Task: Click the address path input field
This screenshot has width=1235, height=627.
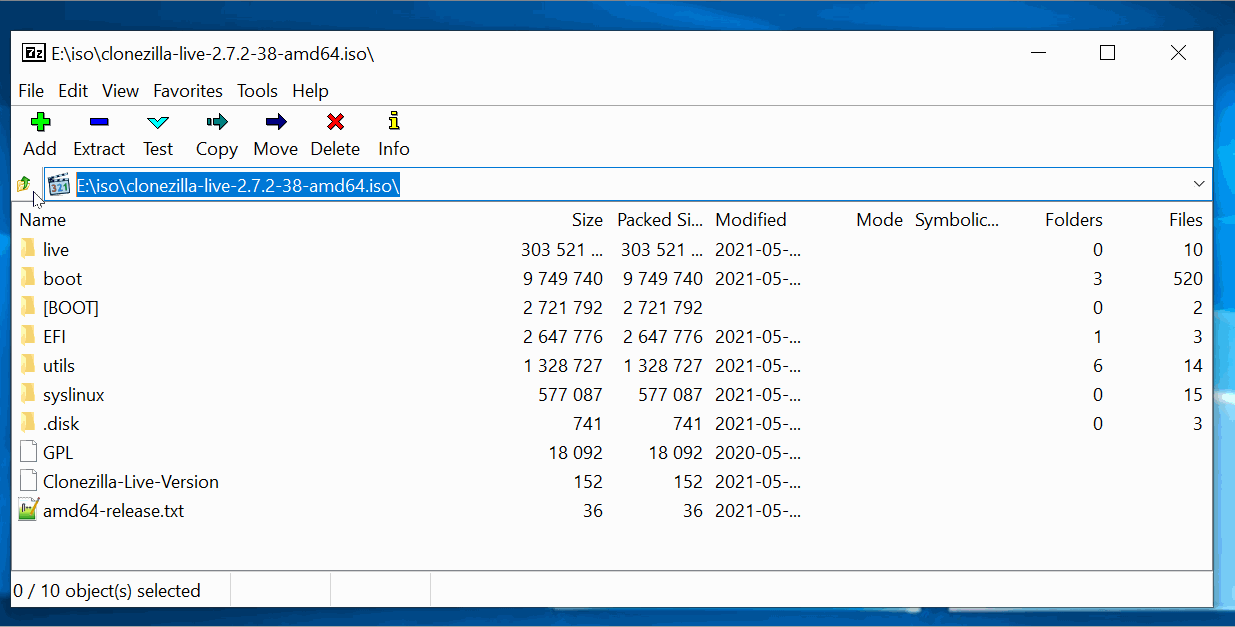Action: (x=630, y=184)
